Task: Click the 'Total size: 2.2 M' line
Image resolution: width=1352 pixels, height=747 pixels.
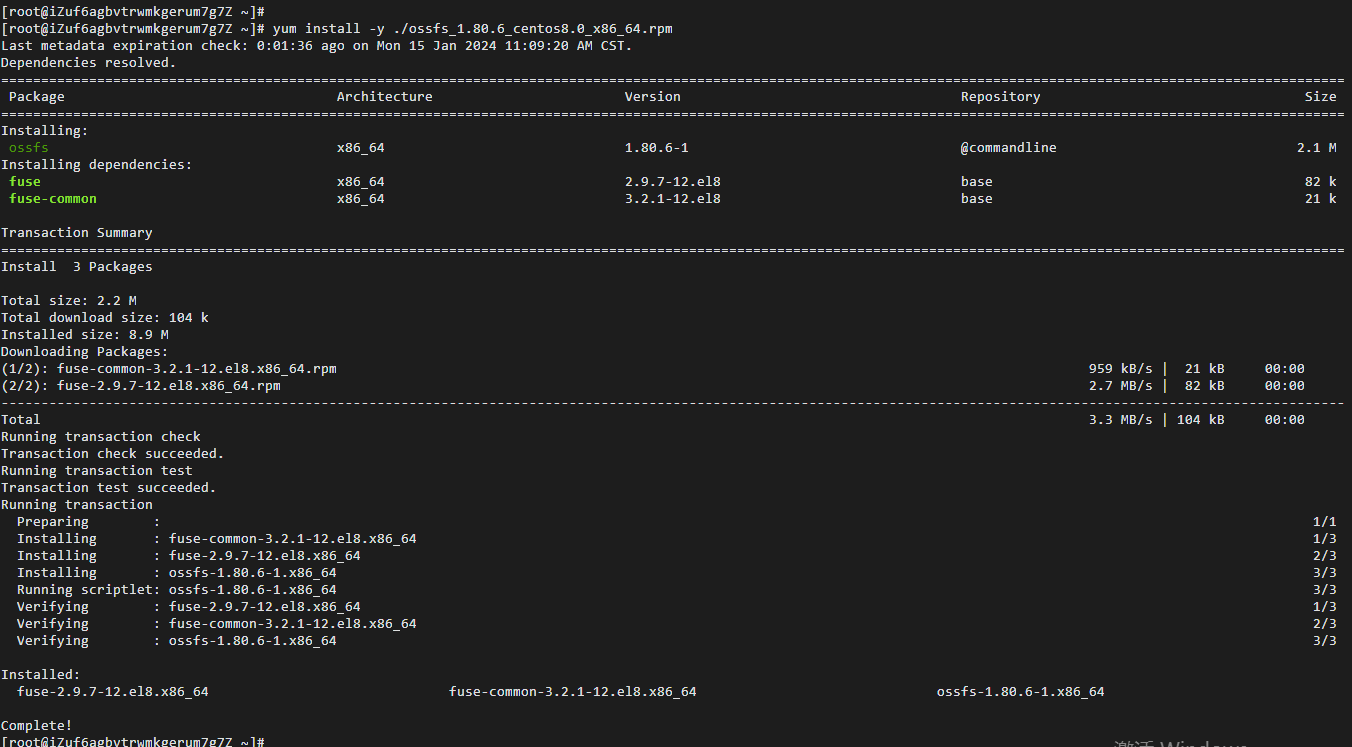Action: [69, 300]
